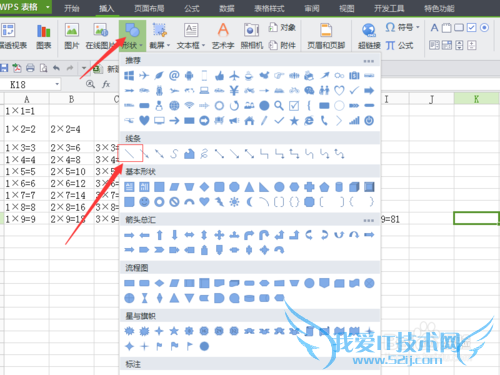The height and width of the screenshot is (375, 500).
Task: Select the cross plus basic shape
Action: click(309, 187)
